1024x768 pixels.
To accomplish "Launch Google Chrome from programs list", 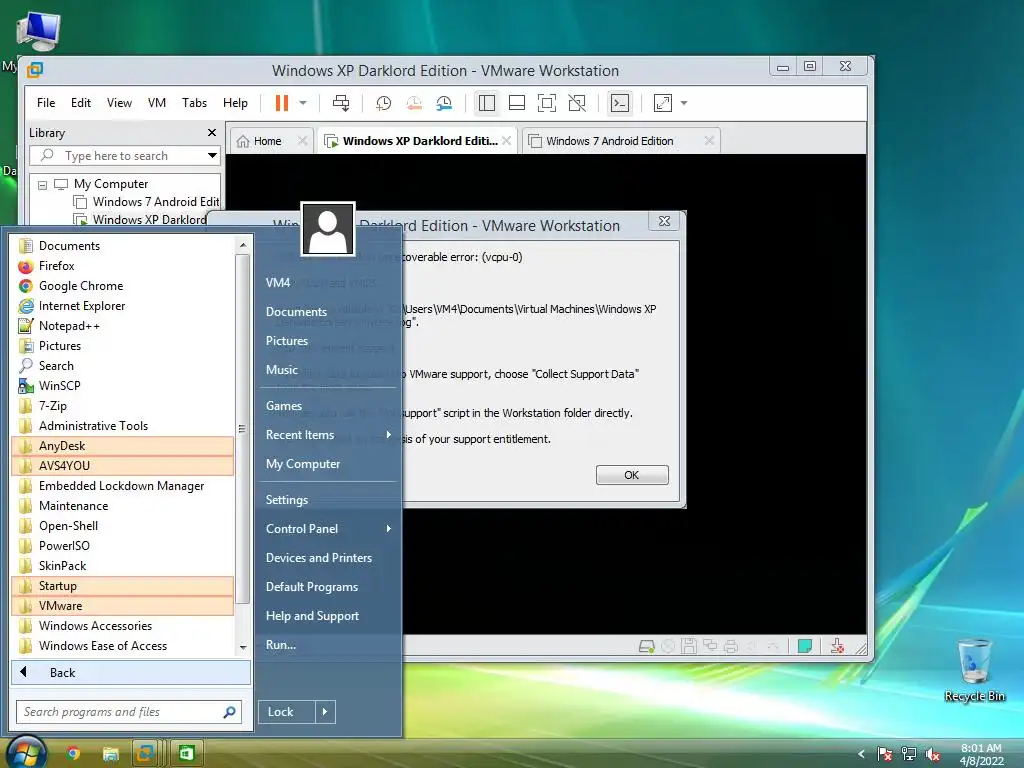I will click(123, 286).
